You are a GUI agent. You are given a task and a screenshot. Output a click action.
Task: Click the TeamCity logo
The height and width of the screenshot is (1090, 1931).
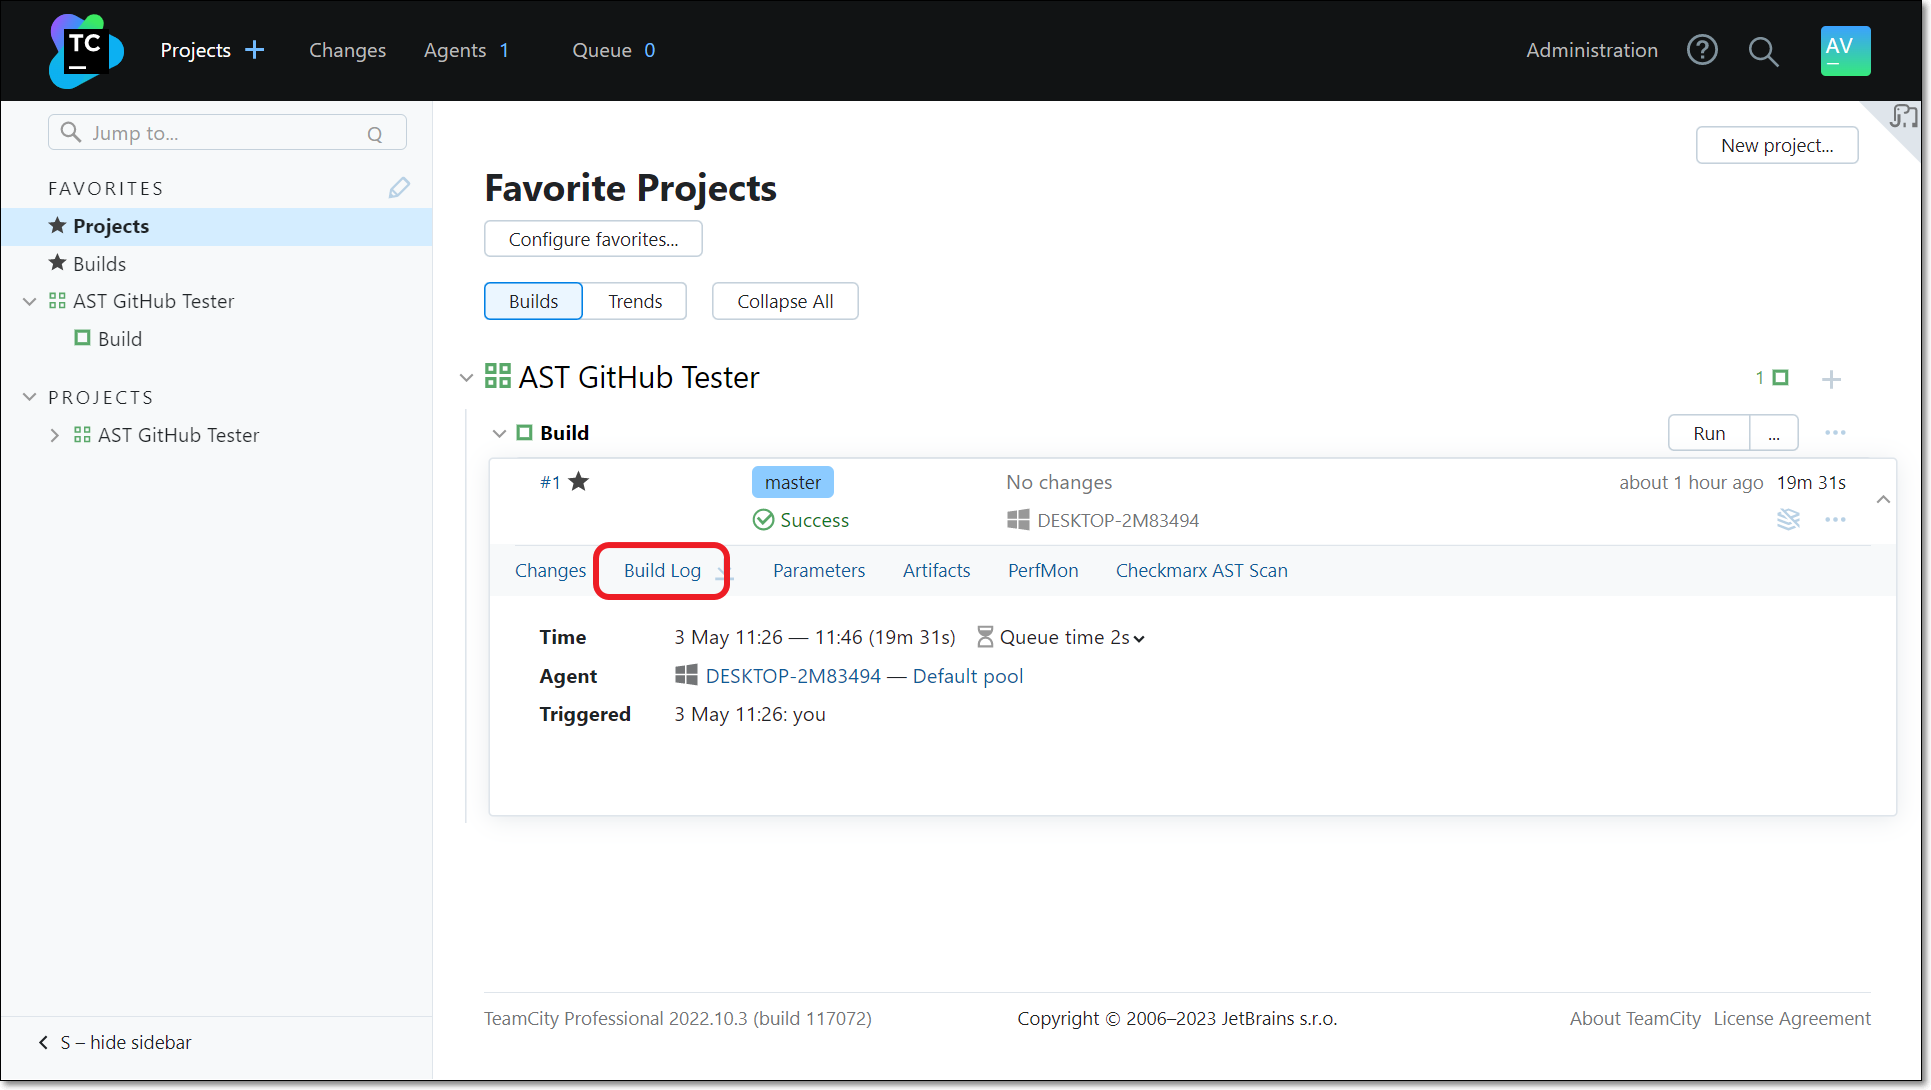tap(86, 50)
